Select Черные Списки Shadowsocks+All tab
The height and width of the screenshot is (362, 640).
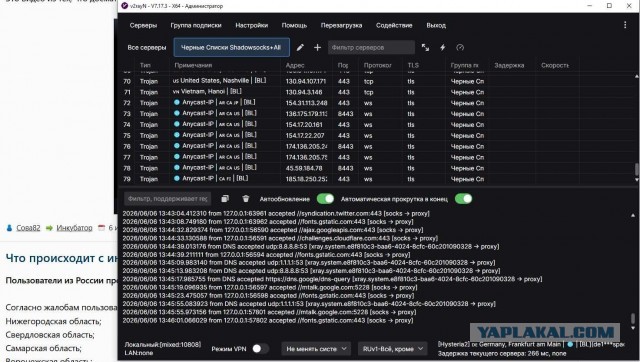[231, 47]
